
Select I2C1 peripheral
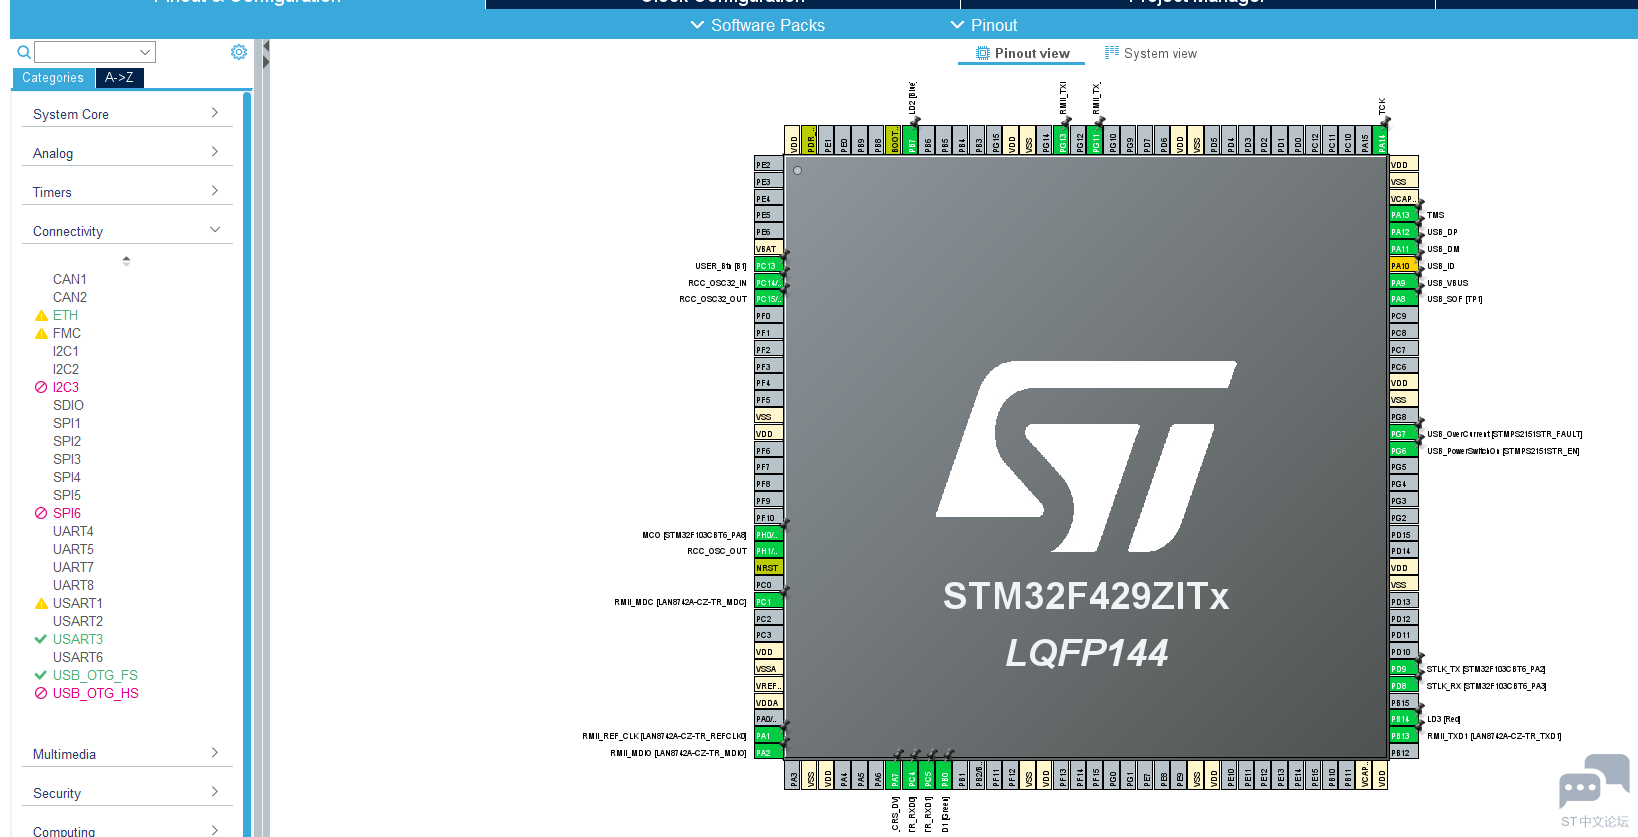click(66, 351)
